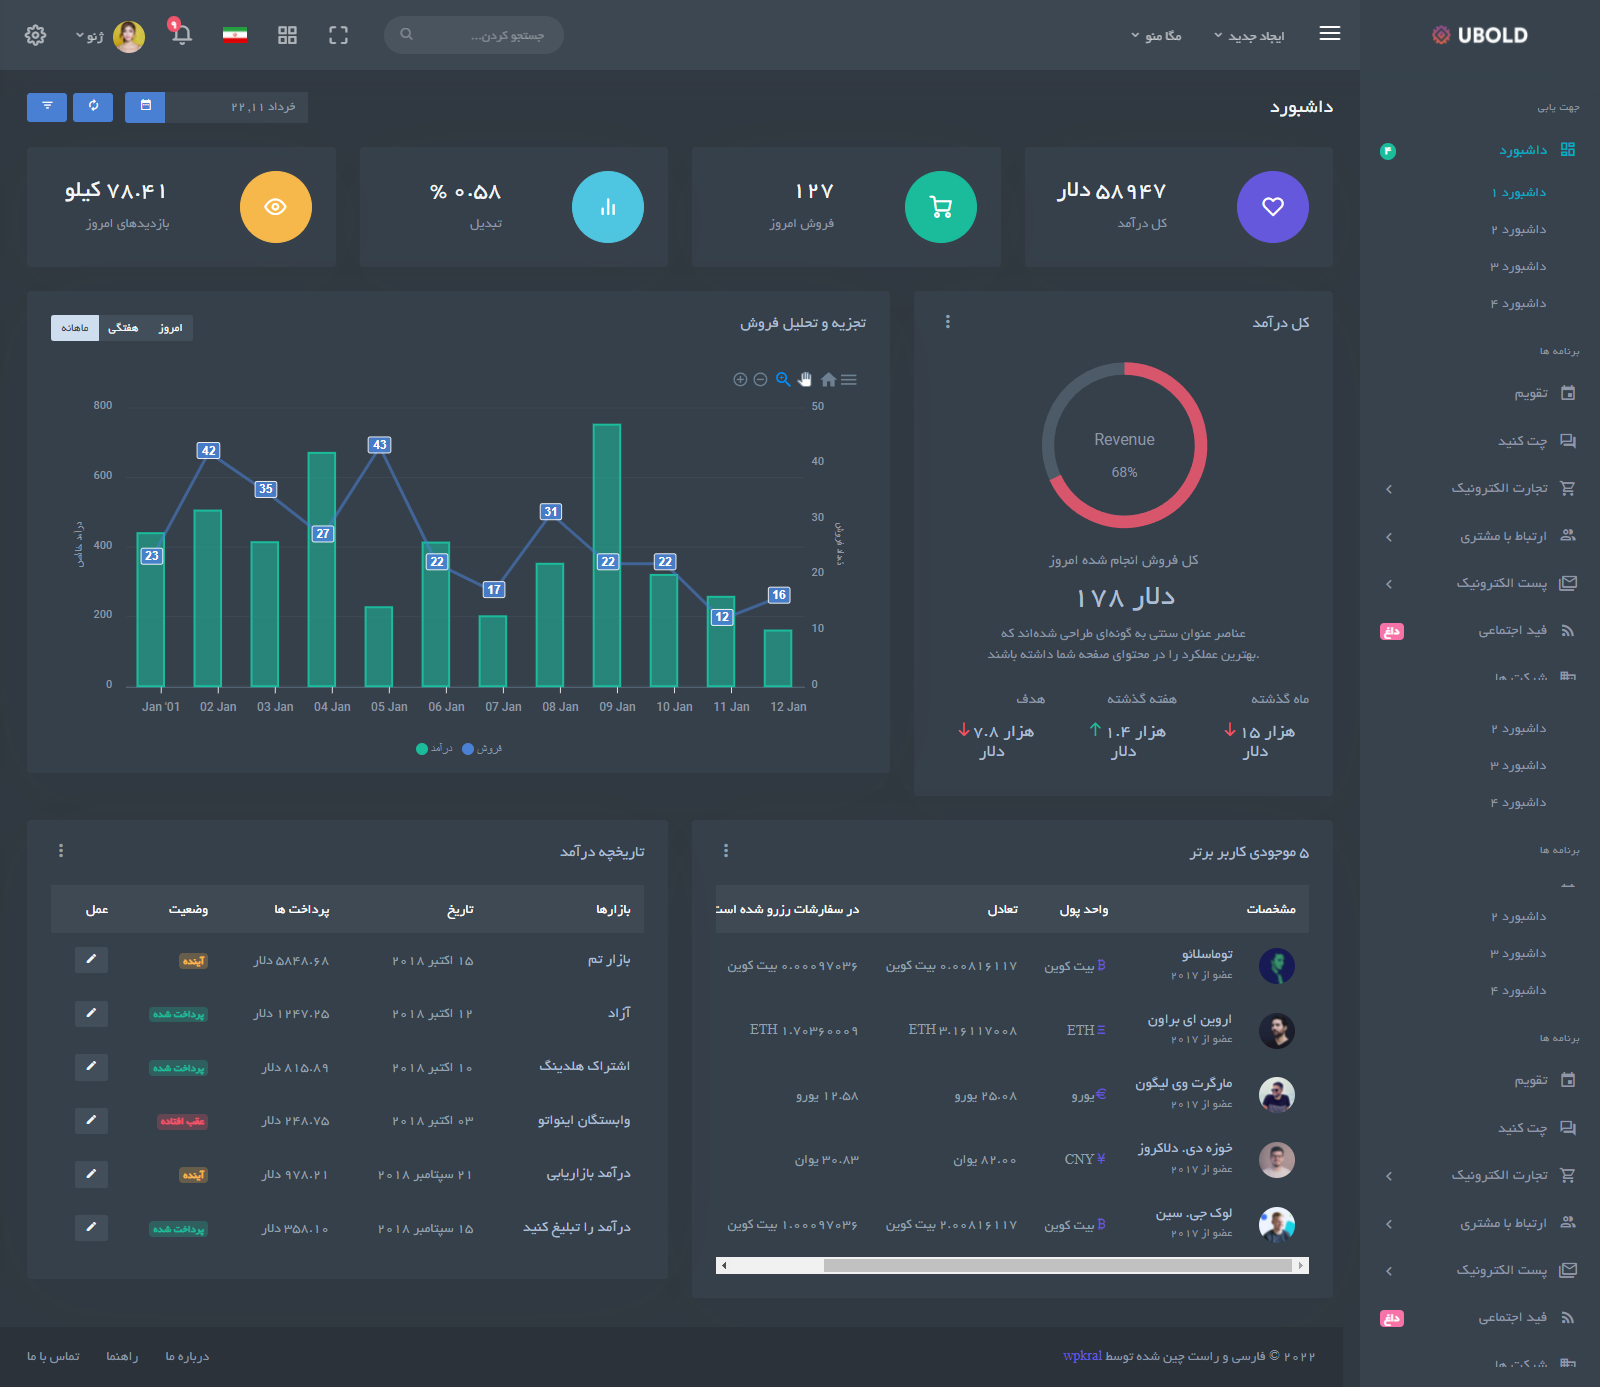
Task: Select the ماهانه chart range
Action: tap(75, 328)
